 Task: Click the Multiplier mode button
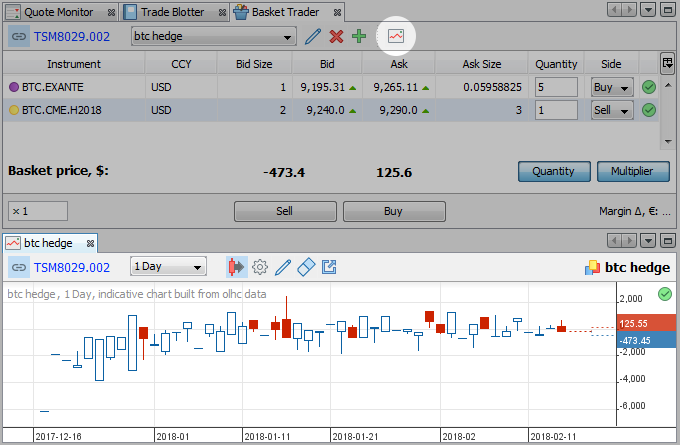point(633,171)
